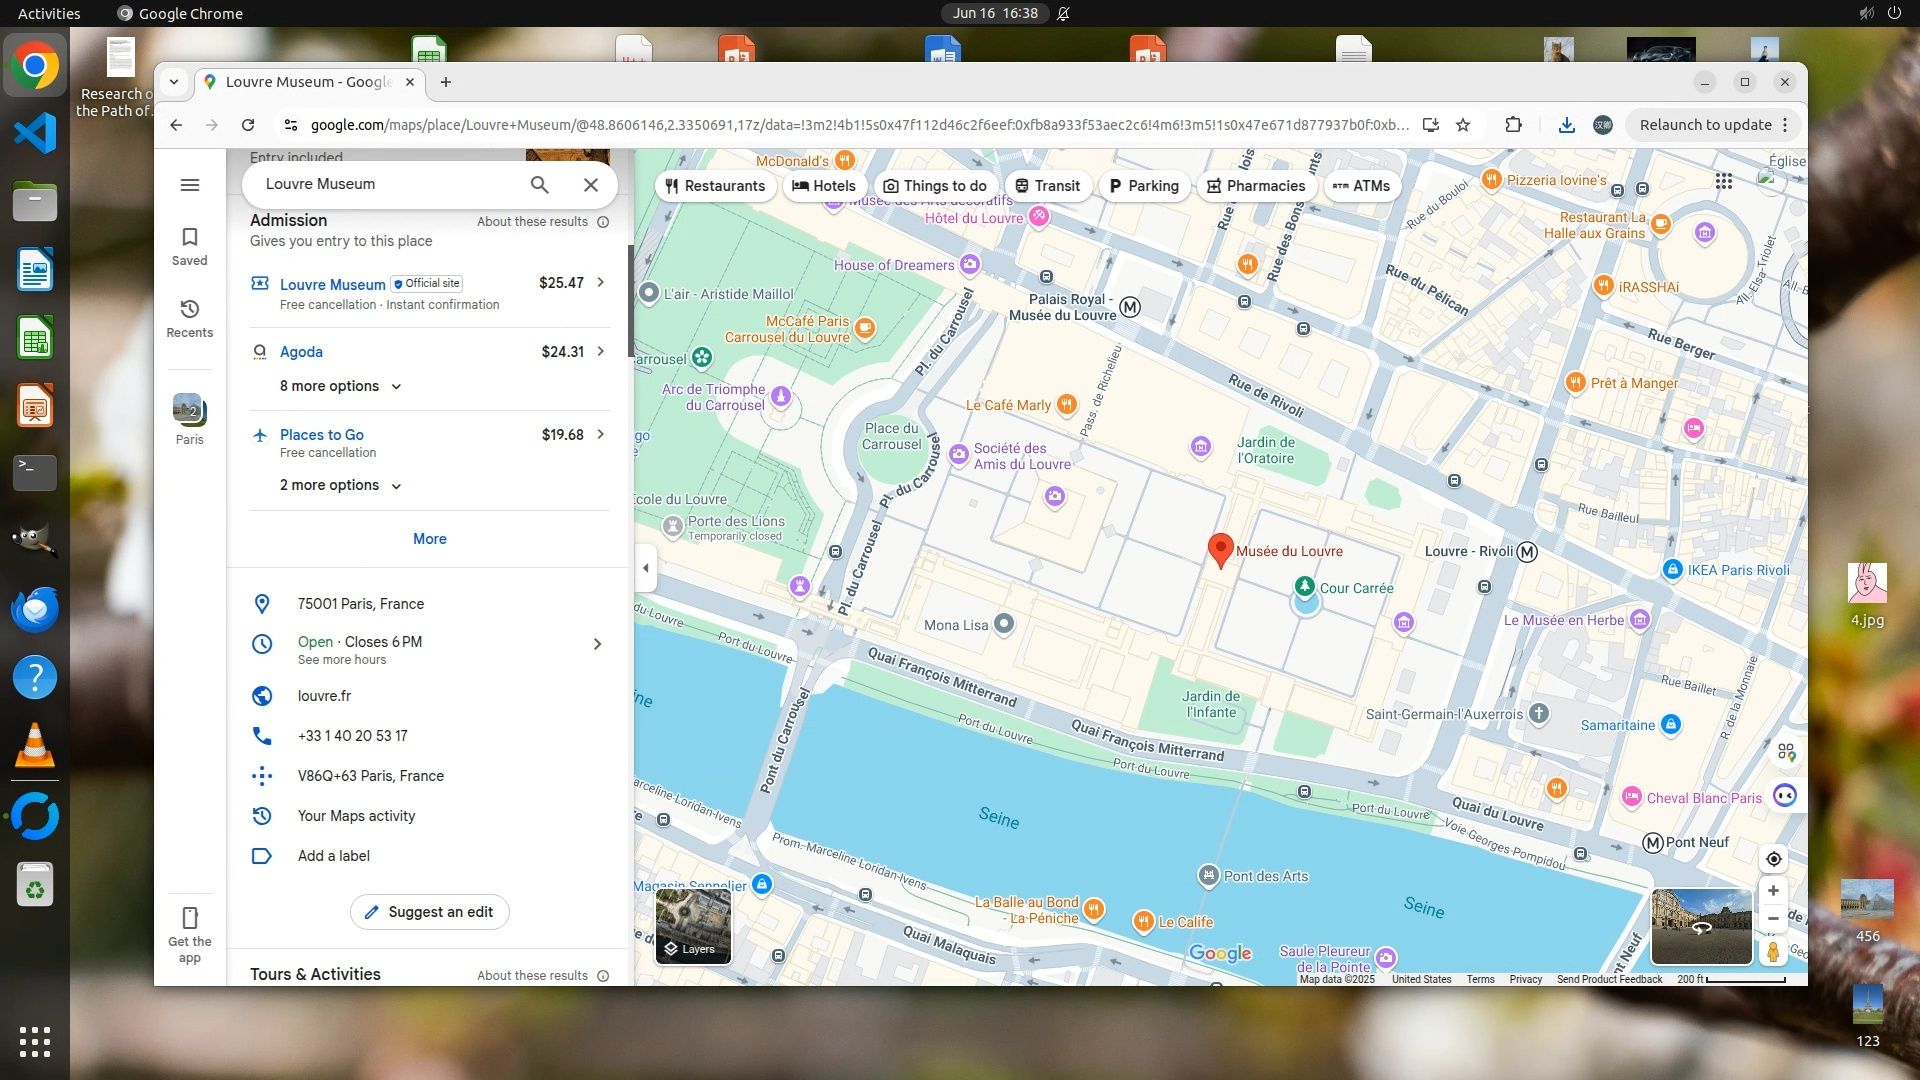Open the Street View thumbnail

coord(1701,926)
